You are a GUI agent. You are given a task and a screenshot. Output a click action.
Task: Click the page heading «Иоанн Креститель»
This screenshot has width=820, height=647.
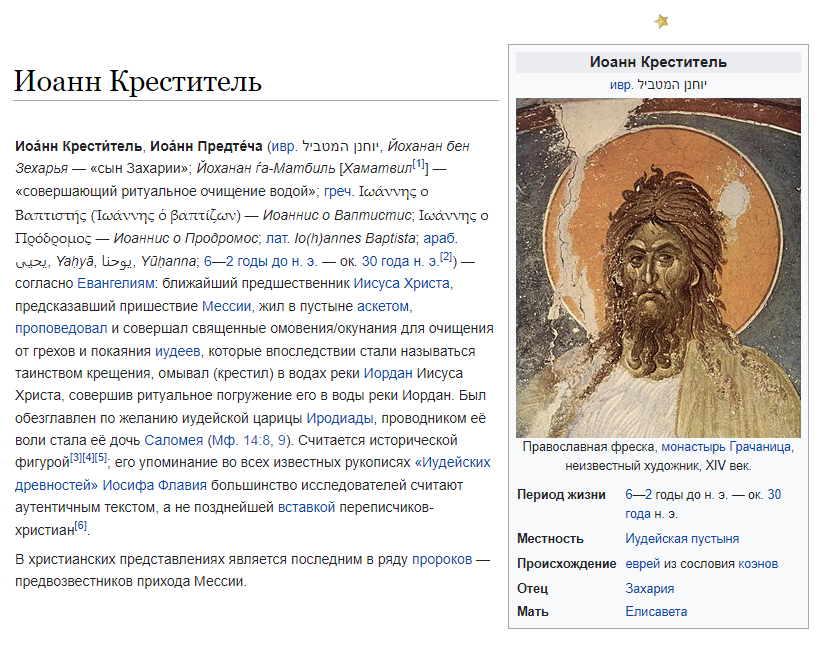coord(138,81)
